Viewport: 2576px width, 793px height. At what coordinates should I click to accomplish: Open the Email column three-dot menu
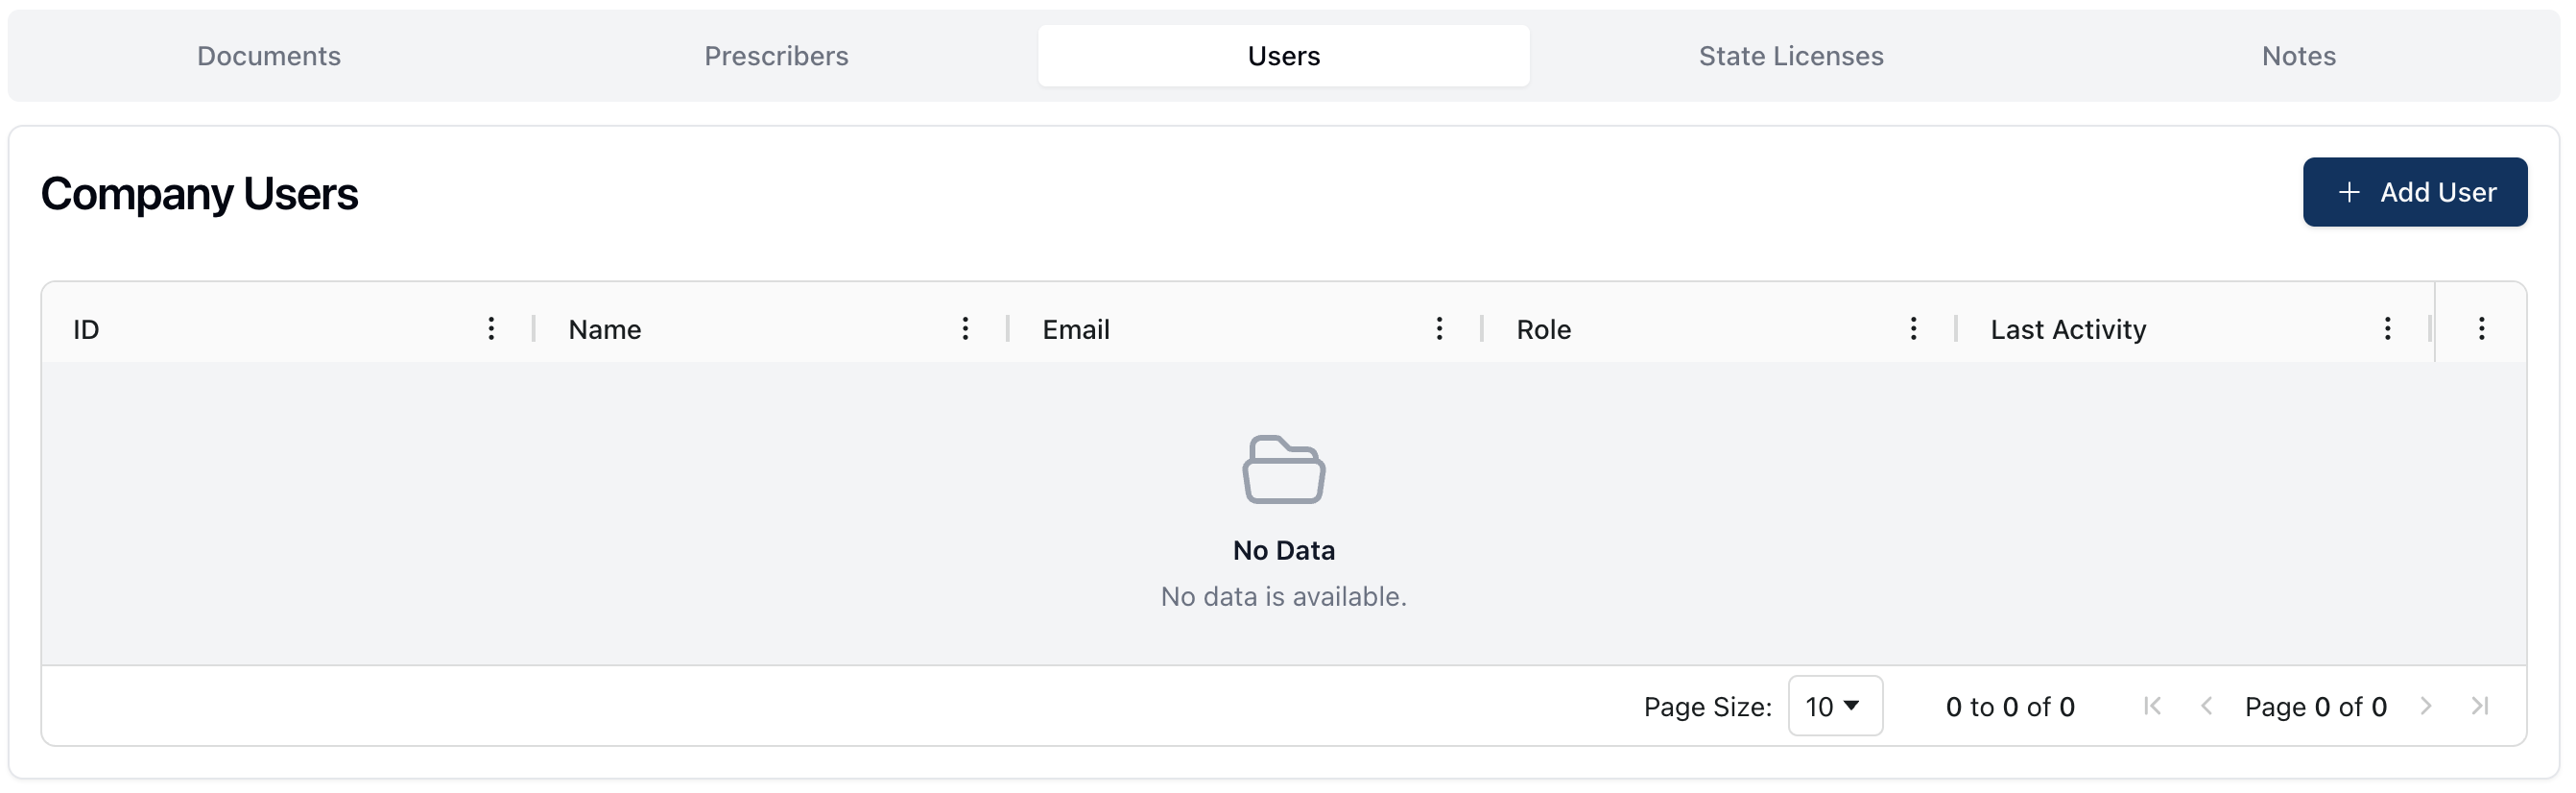1439,329
